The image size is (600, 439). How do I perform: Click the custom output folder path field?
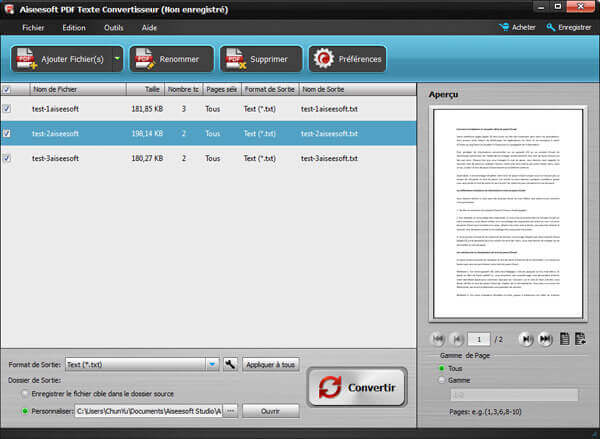[x=148, y=411]
